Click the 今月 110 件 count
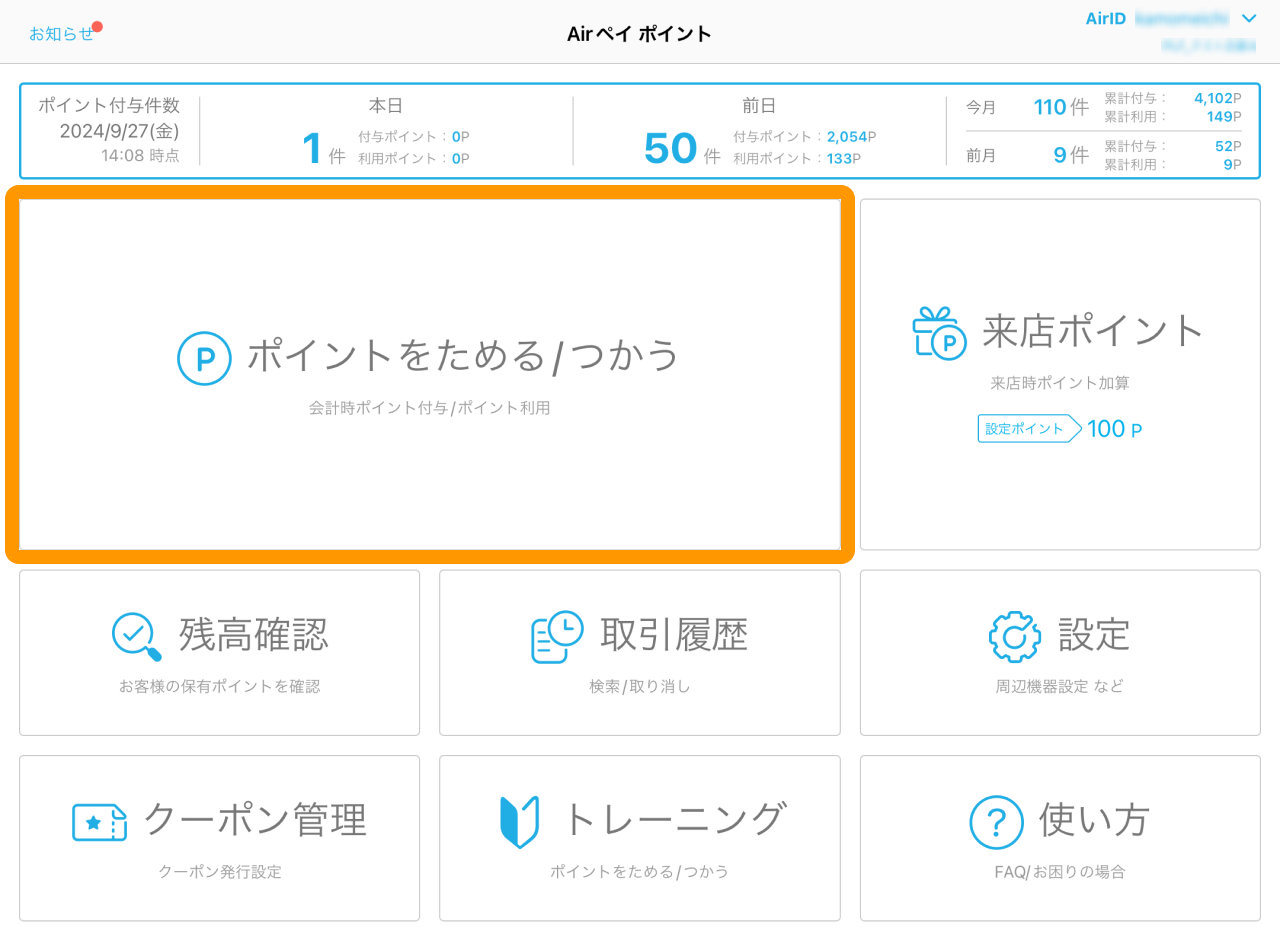1280x941 pixels. click(1061, 107)
